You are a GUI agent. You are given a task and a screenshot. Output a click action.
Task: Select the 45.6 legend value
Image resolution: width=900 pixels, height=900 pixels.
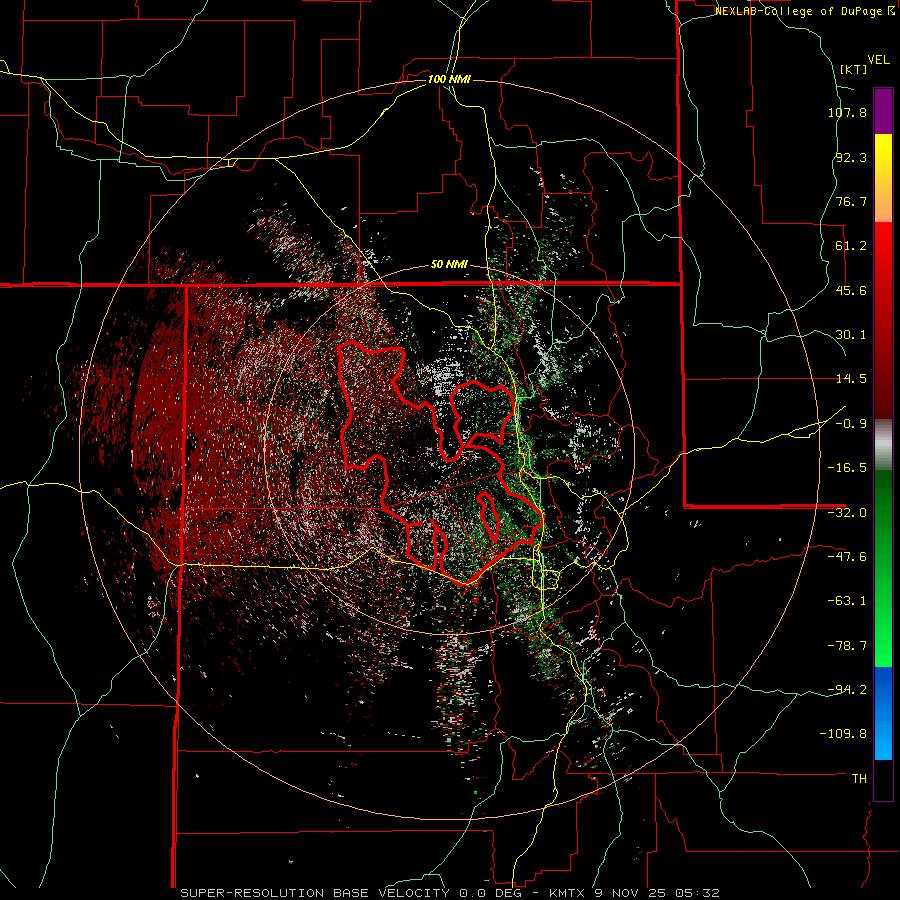(x=851, y=290)
